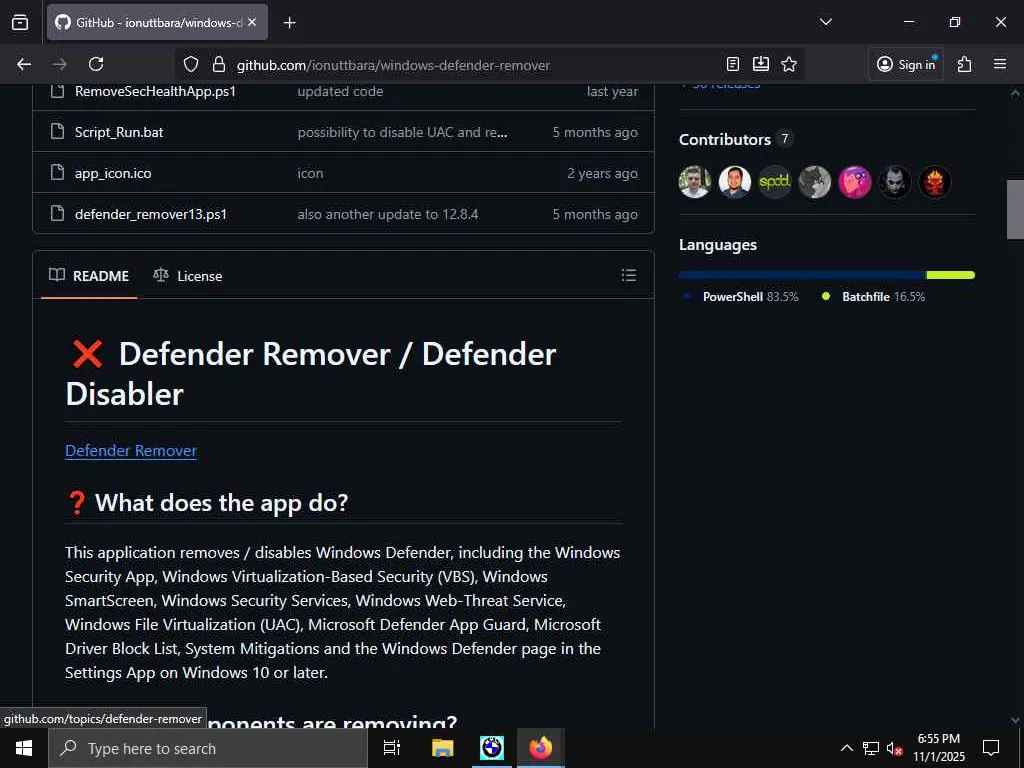Click the file icon beside Script_Run.bat
Viewport: 1024px width, 768px height.
57,131
